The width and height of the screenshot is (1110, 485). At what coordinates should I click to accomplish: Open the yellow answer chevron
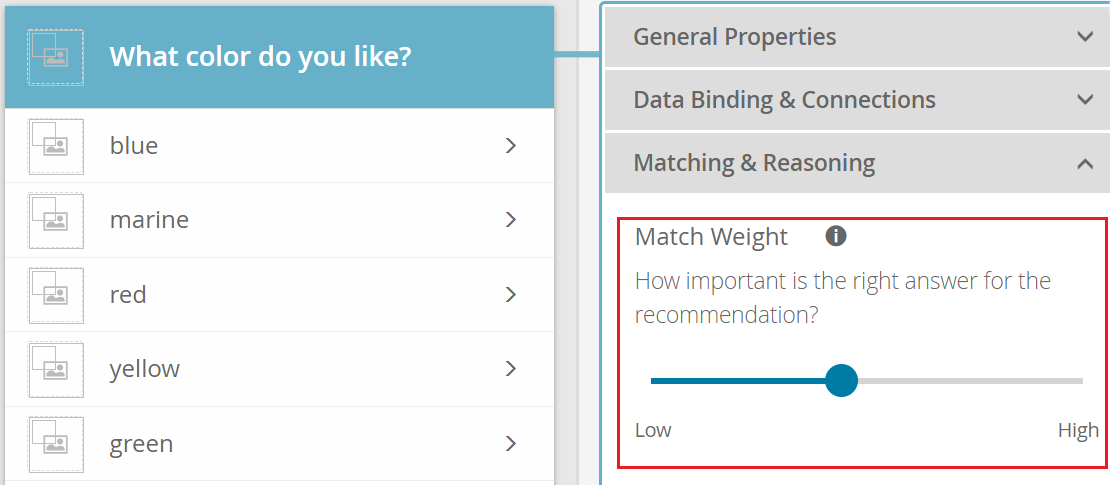[511, 369]
